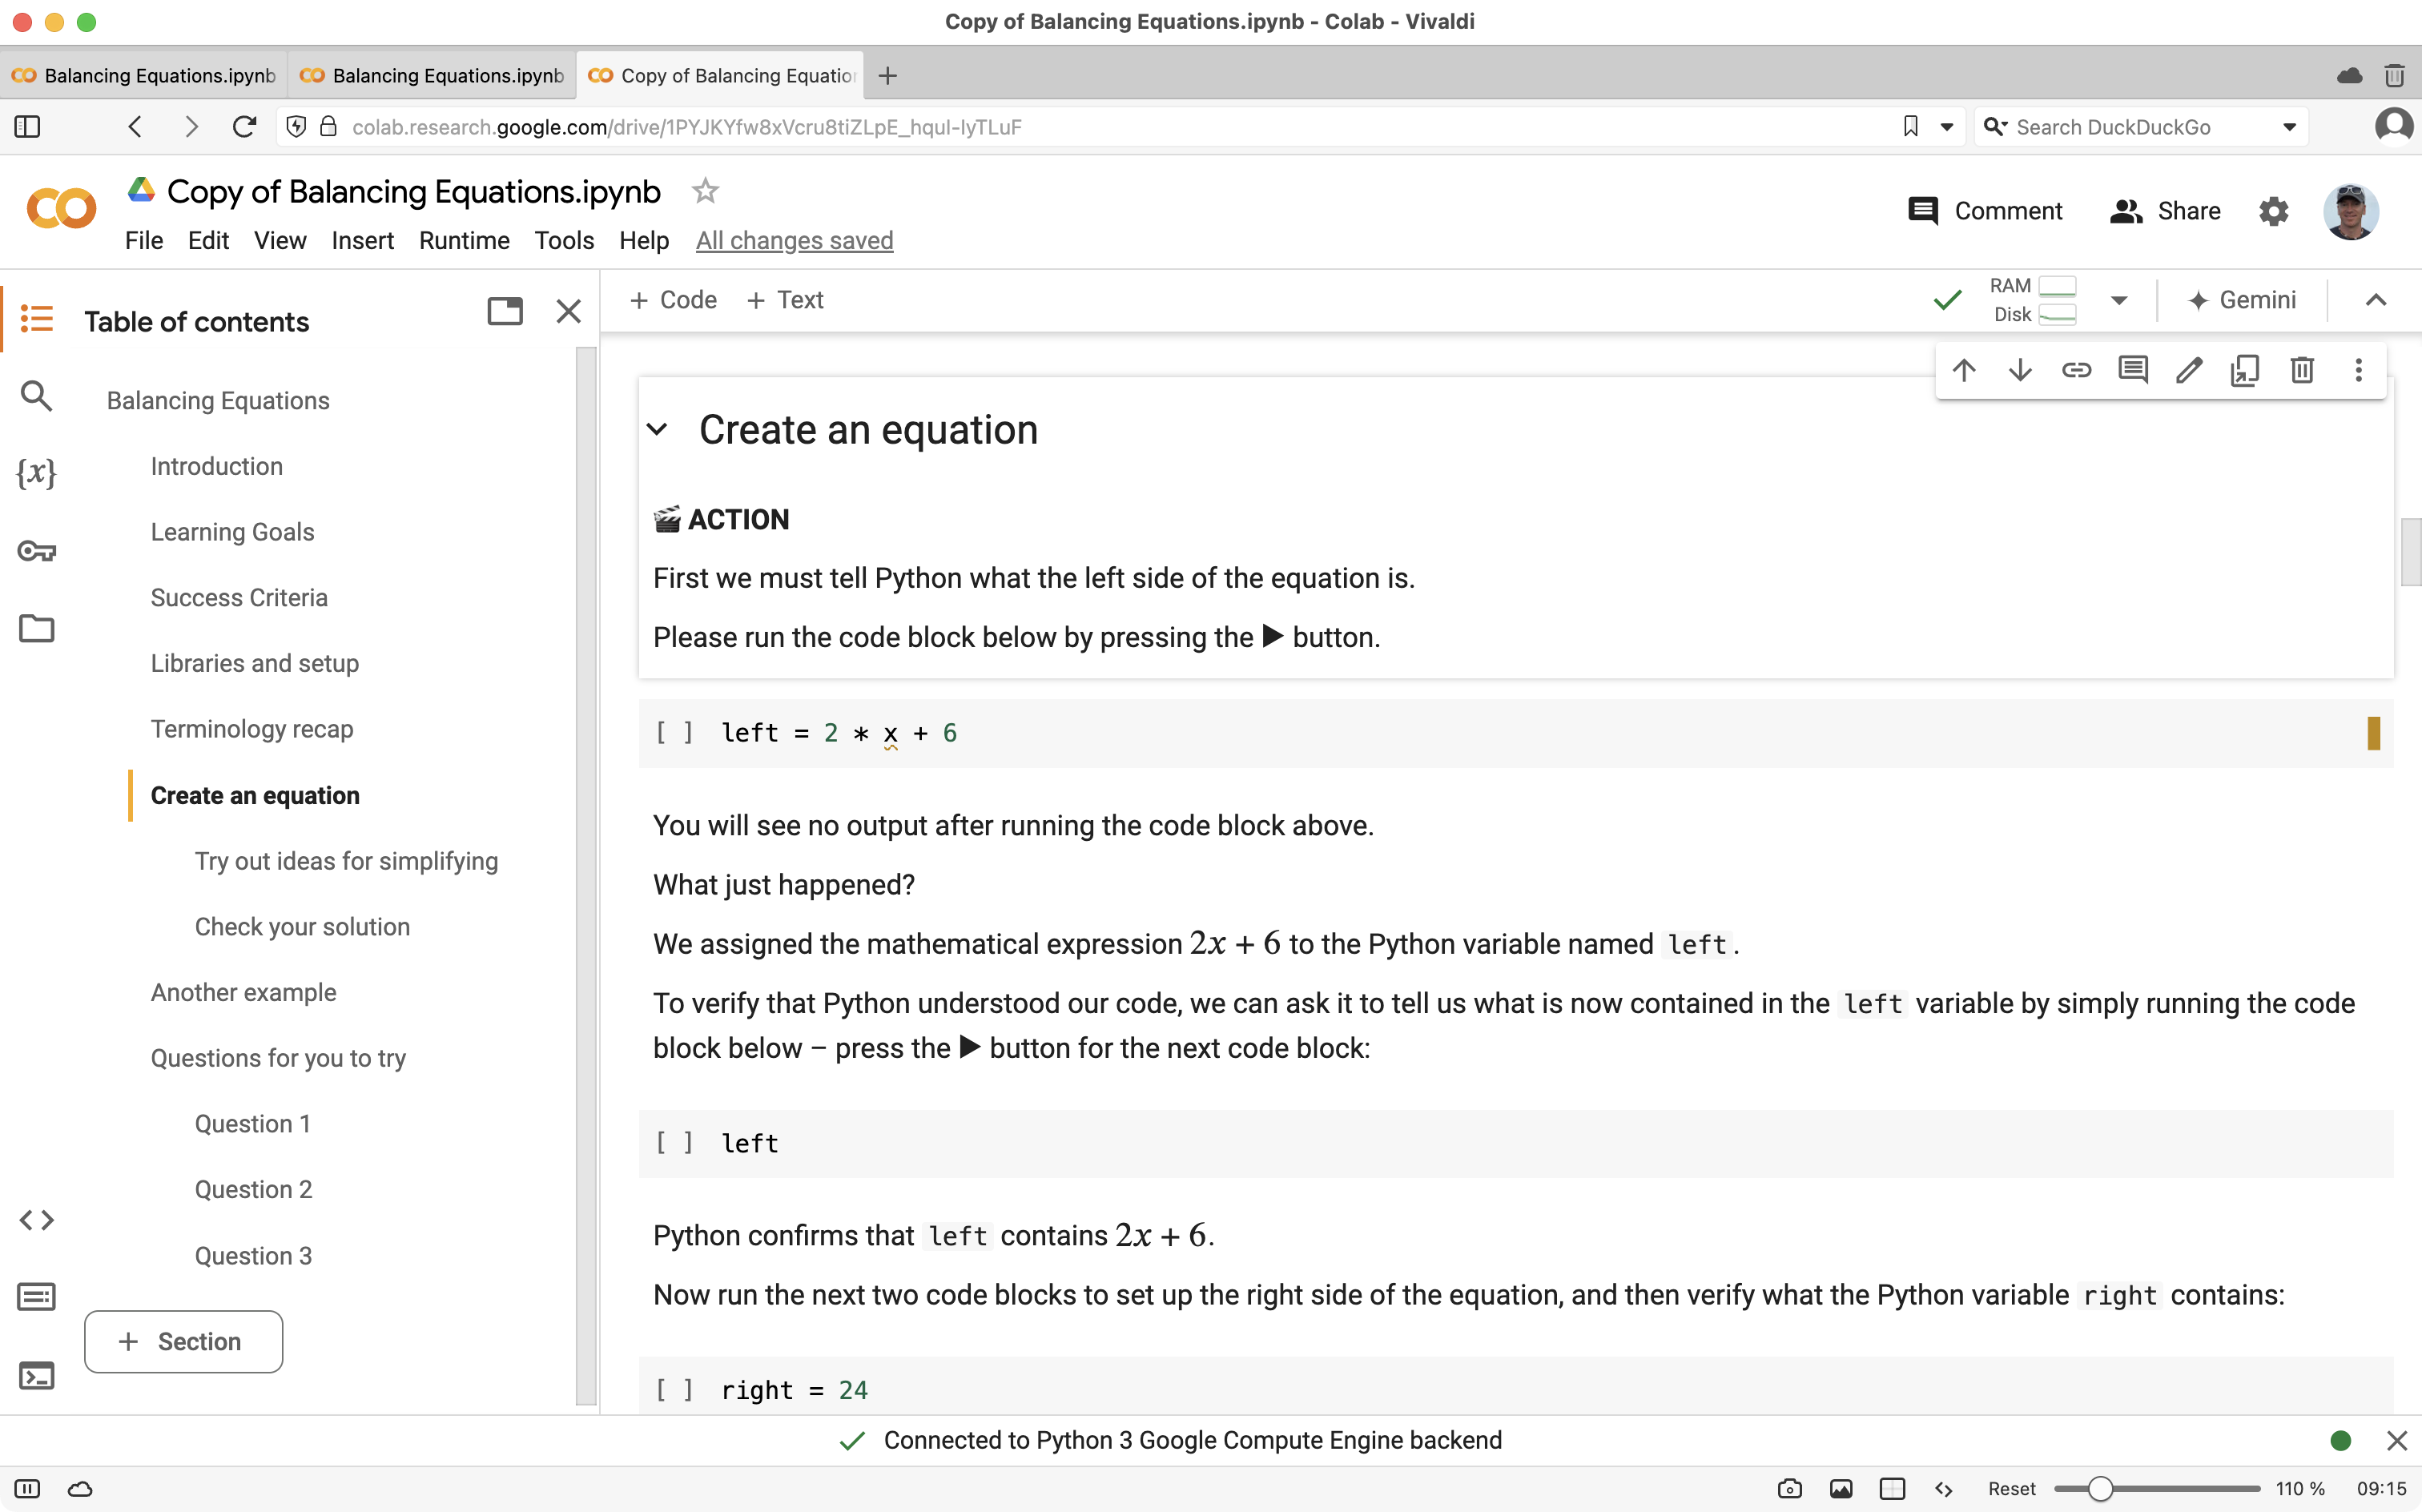
Task: Run the 'left' code cell
Action: (674, 1143)
